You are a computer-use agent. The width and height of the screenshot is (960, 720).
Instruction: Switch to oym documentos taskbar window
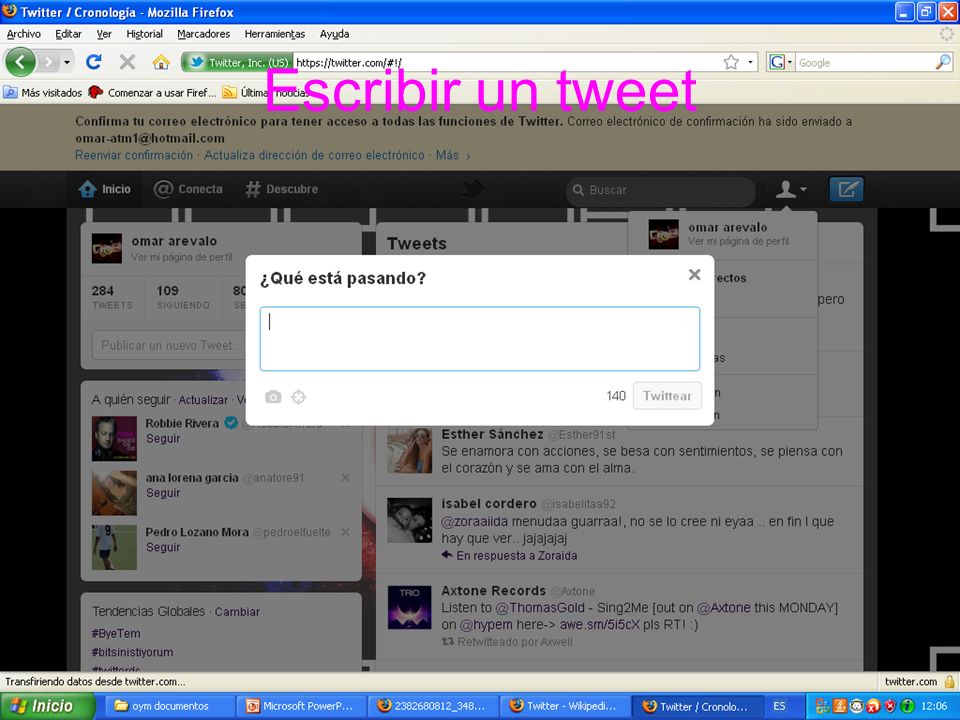[170, 706]
